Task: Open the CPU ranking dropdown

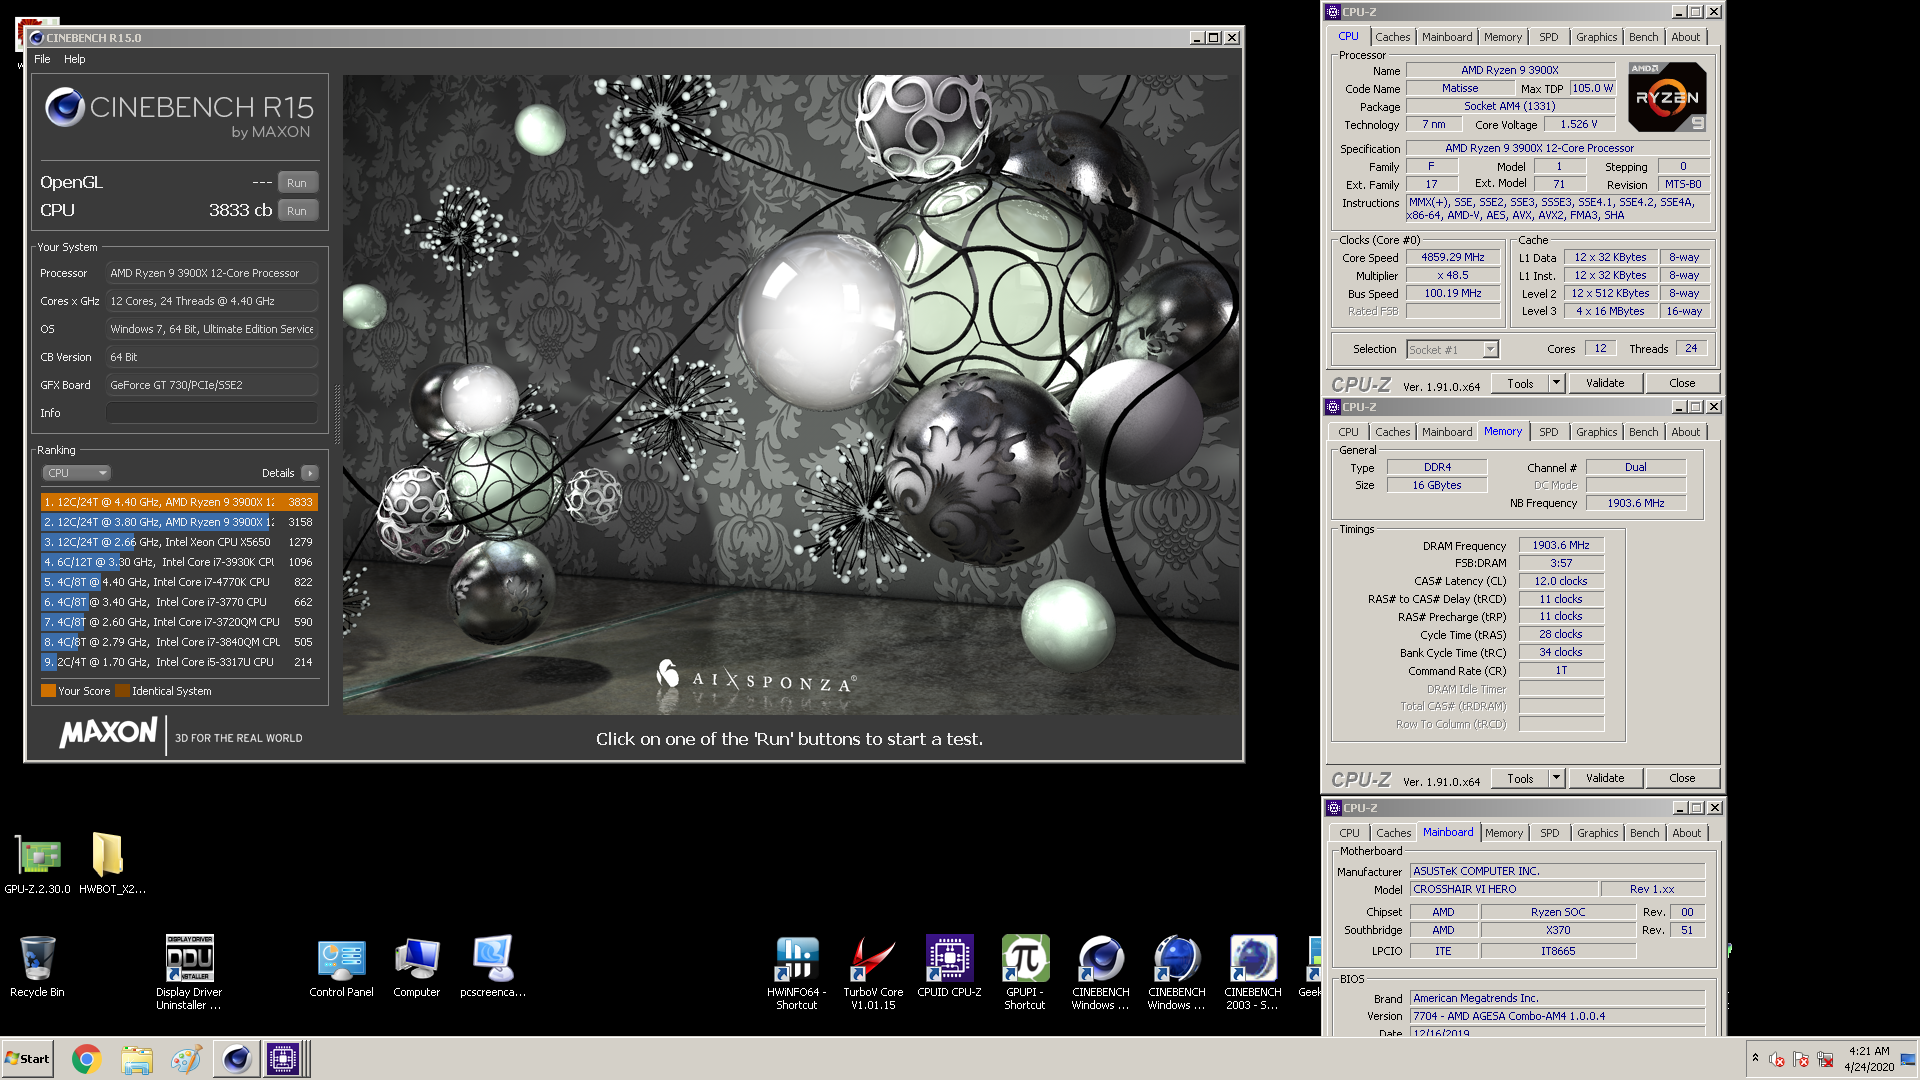Action: 76,473
